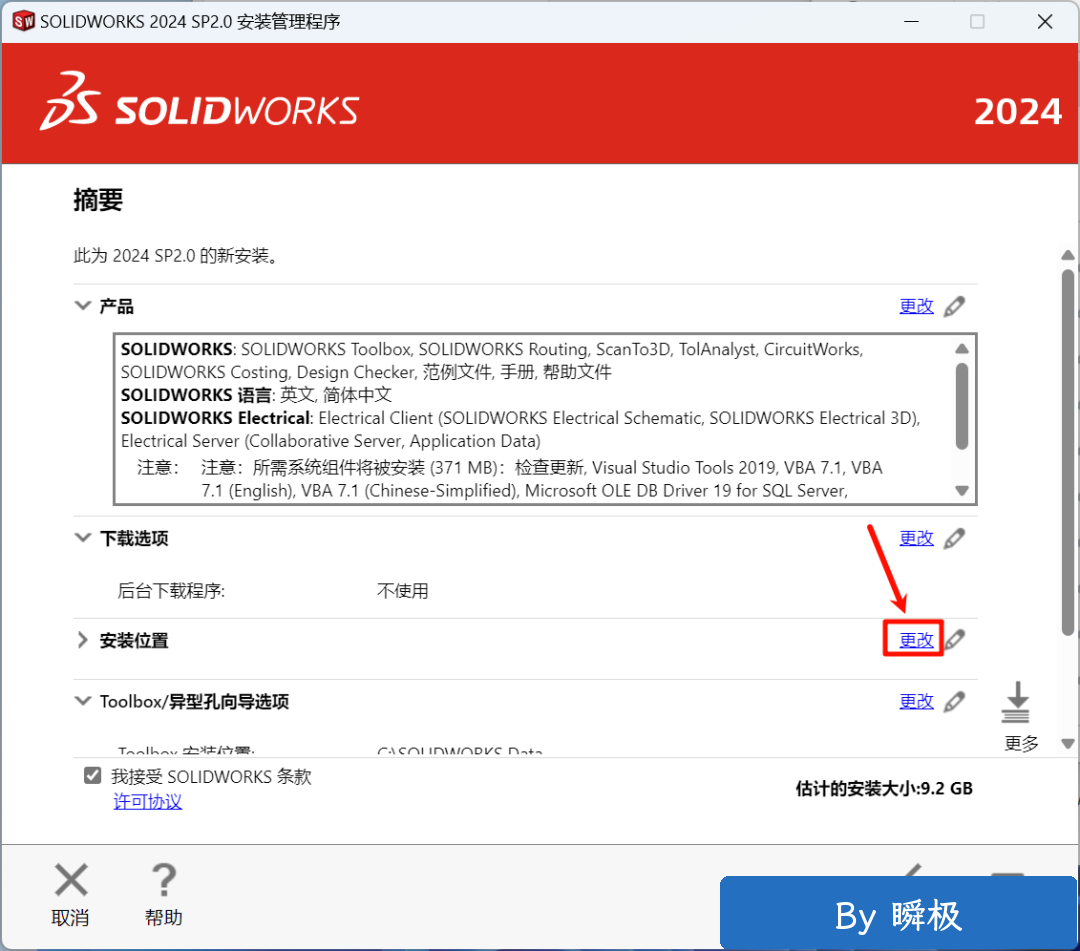1080x951 pixels.
Task: Click 更改 link for 安装位置
Action: pos(916,640)
